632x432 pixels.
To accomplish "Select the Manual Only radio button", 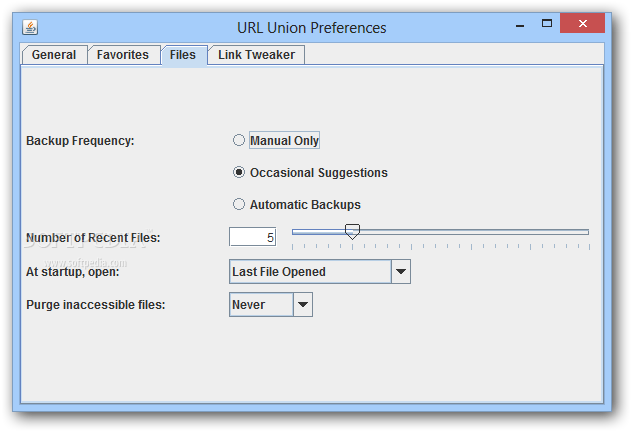I will pyautogui.click(x=239, y=140).
